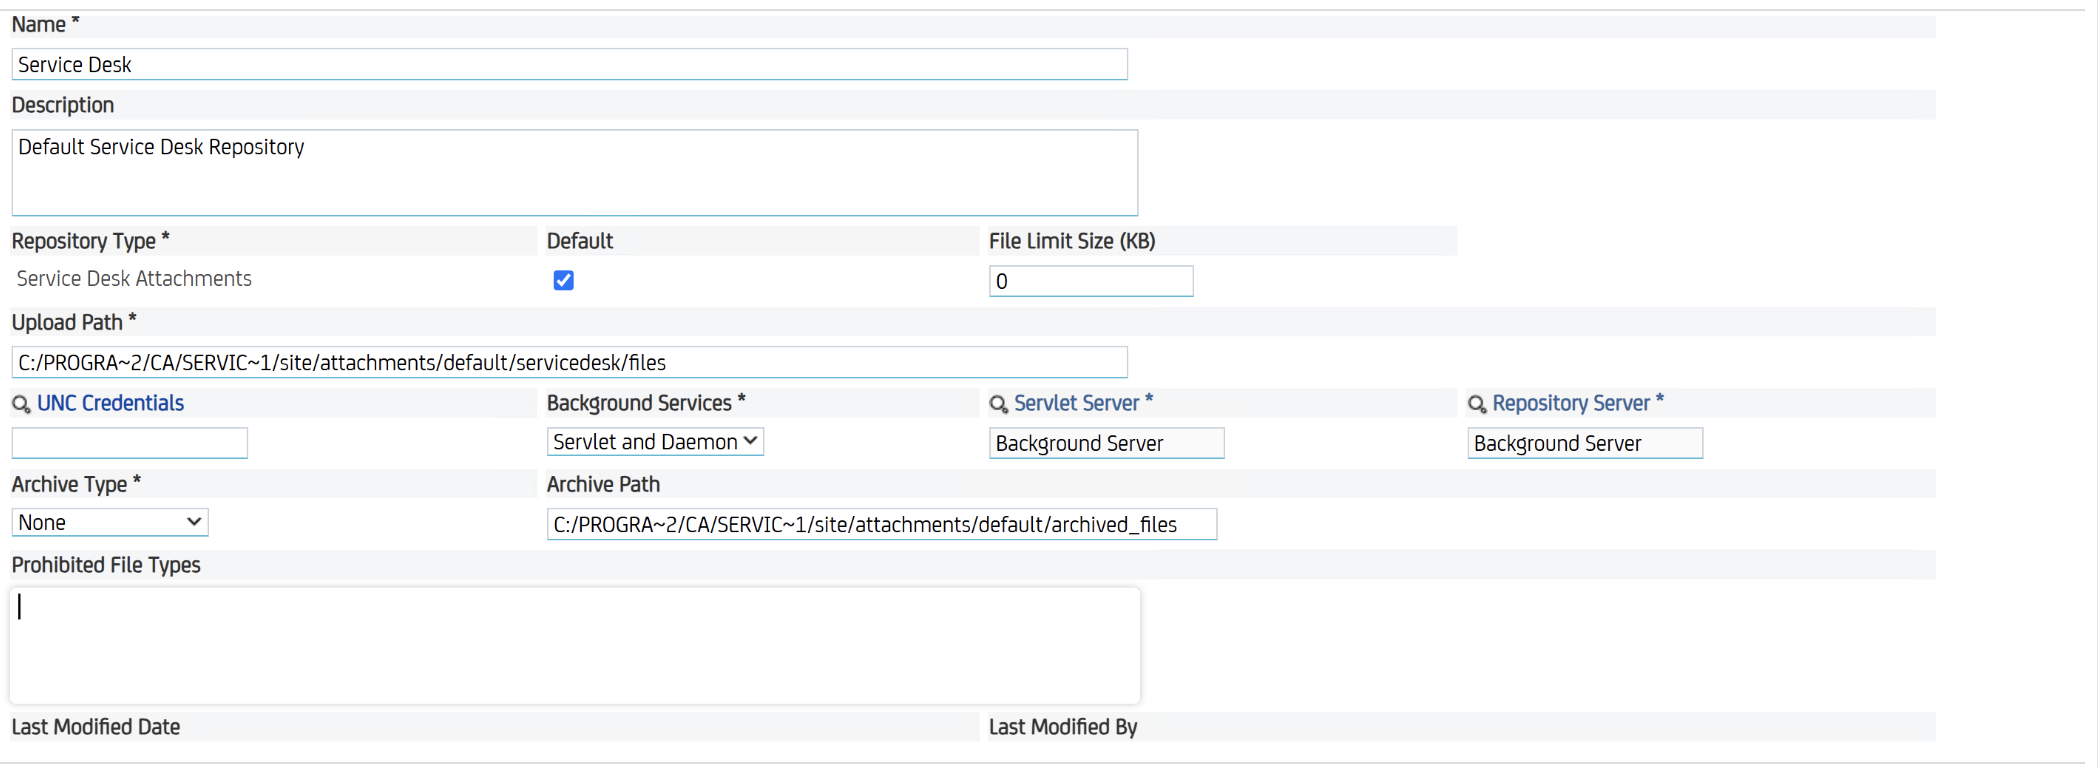
Task: Select the File Limit Size field
Action: click(1090, 281)
